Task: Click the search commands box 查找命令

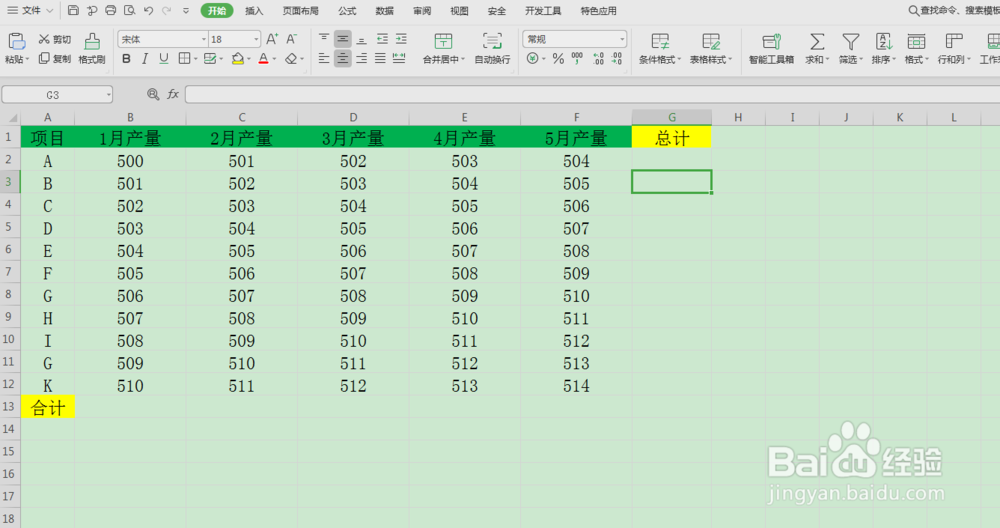Action: [953, 10]
